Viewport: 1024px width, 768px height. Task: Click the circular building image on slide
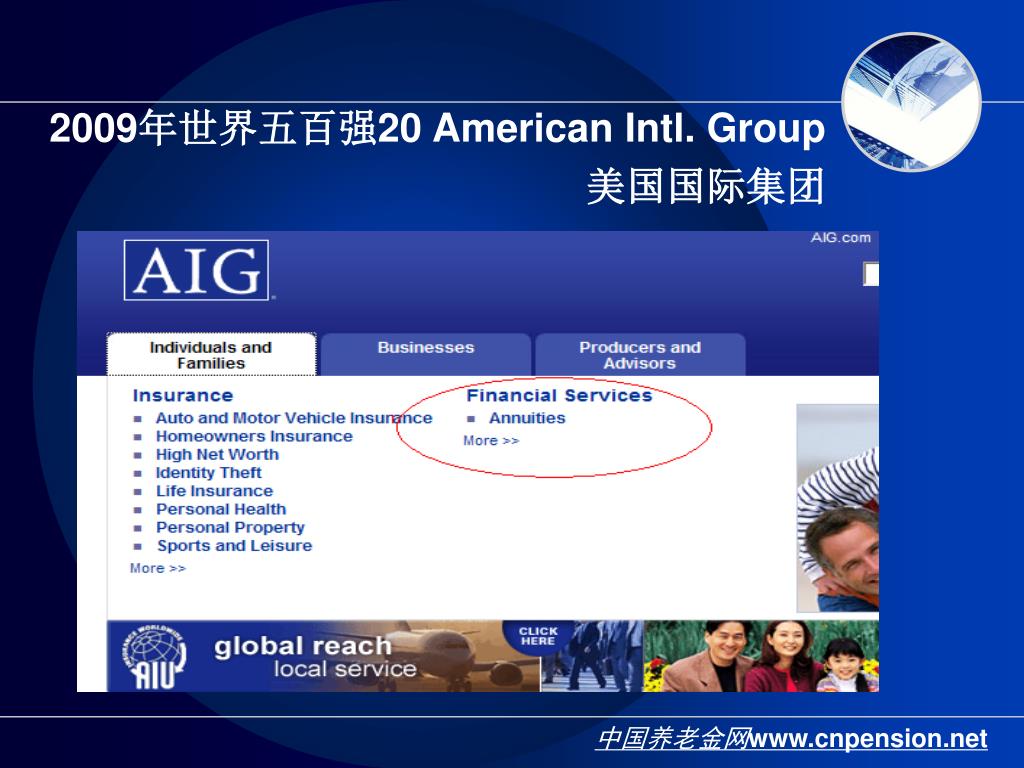click(x=912, y=102)
